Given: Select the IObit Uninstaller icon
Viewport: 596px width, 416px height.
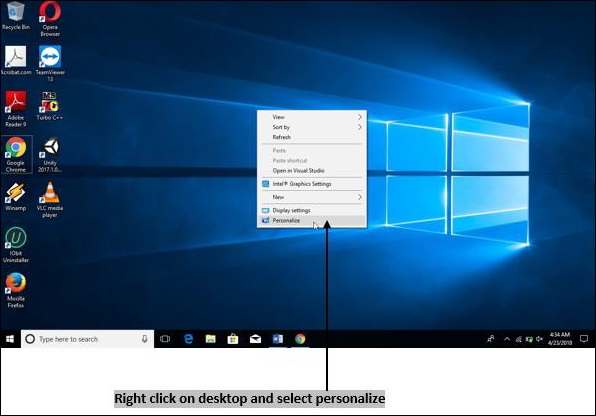Looking at the screenshot, I should tap(15, 245).
